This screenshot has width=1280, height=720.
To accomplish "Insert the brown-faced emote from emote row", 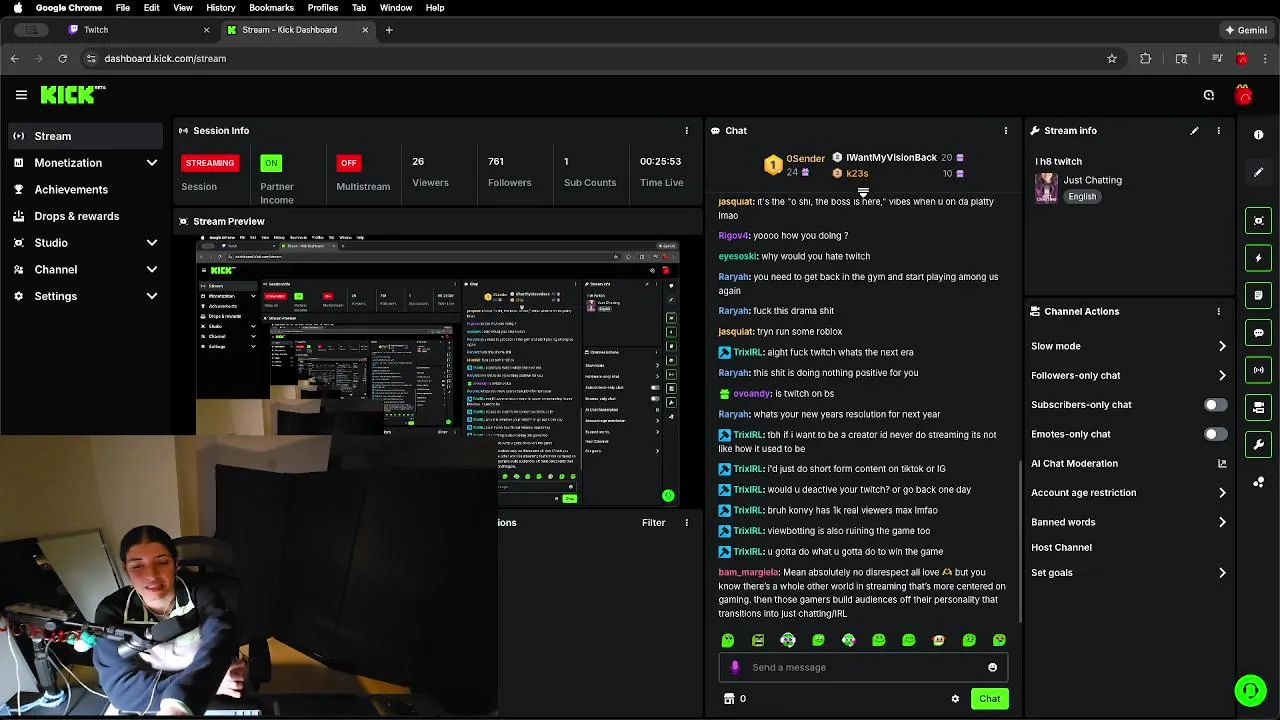I will [x=939, y=640].
